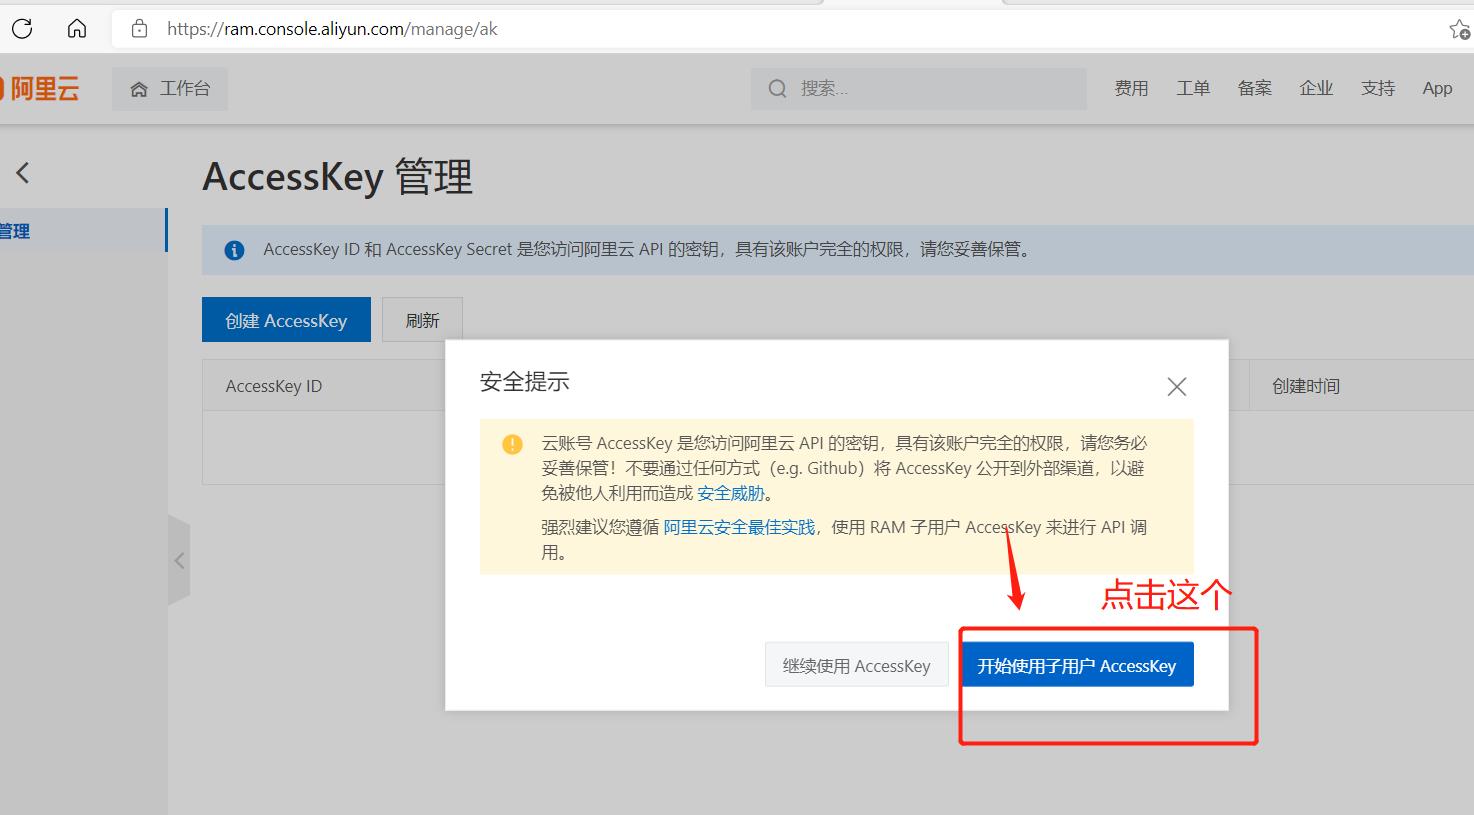Screen dimensions: 1474x815
Task: Open the 企业 menu in the top bar
Action: coord(1316,88)
